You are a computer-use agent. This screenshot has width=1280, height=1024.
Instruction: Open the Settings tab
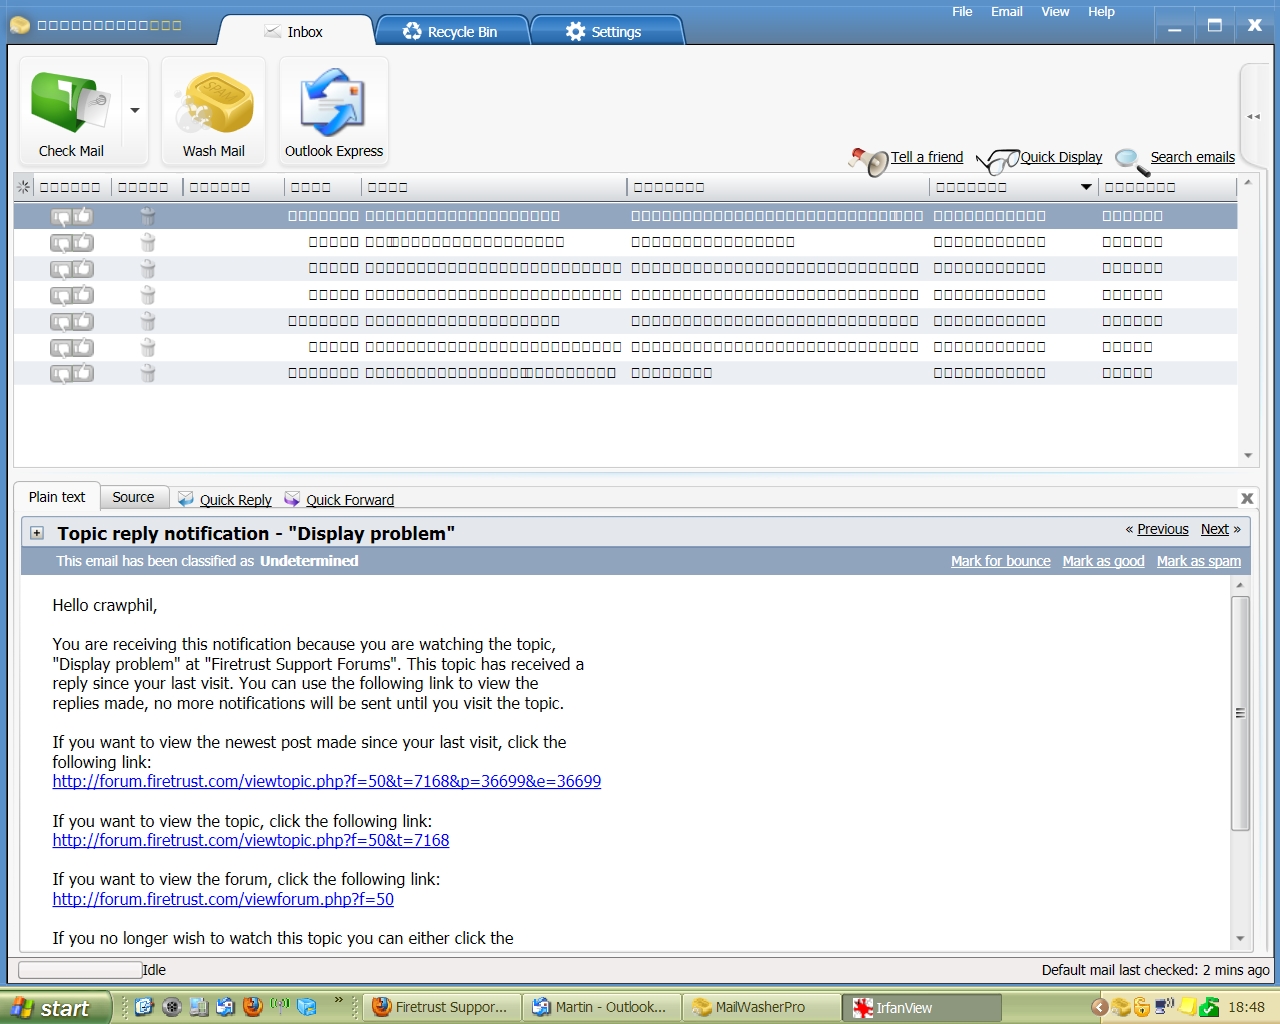(605, 31)
